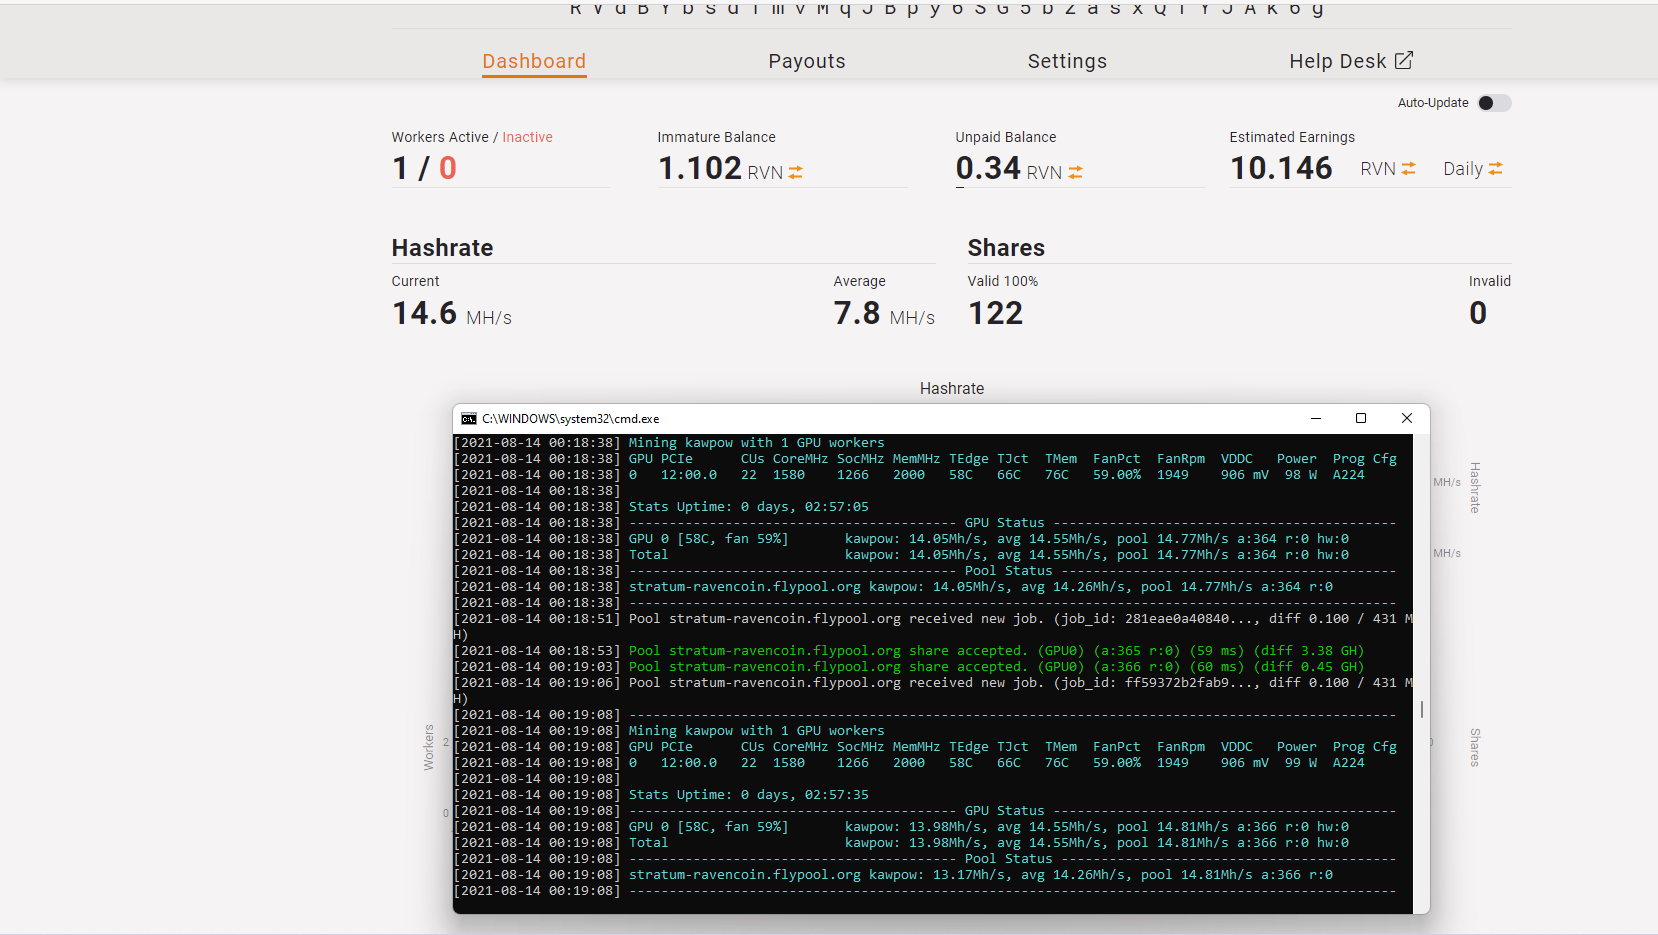
Task: Open the Settings tab
Action: 1067,61
